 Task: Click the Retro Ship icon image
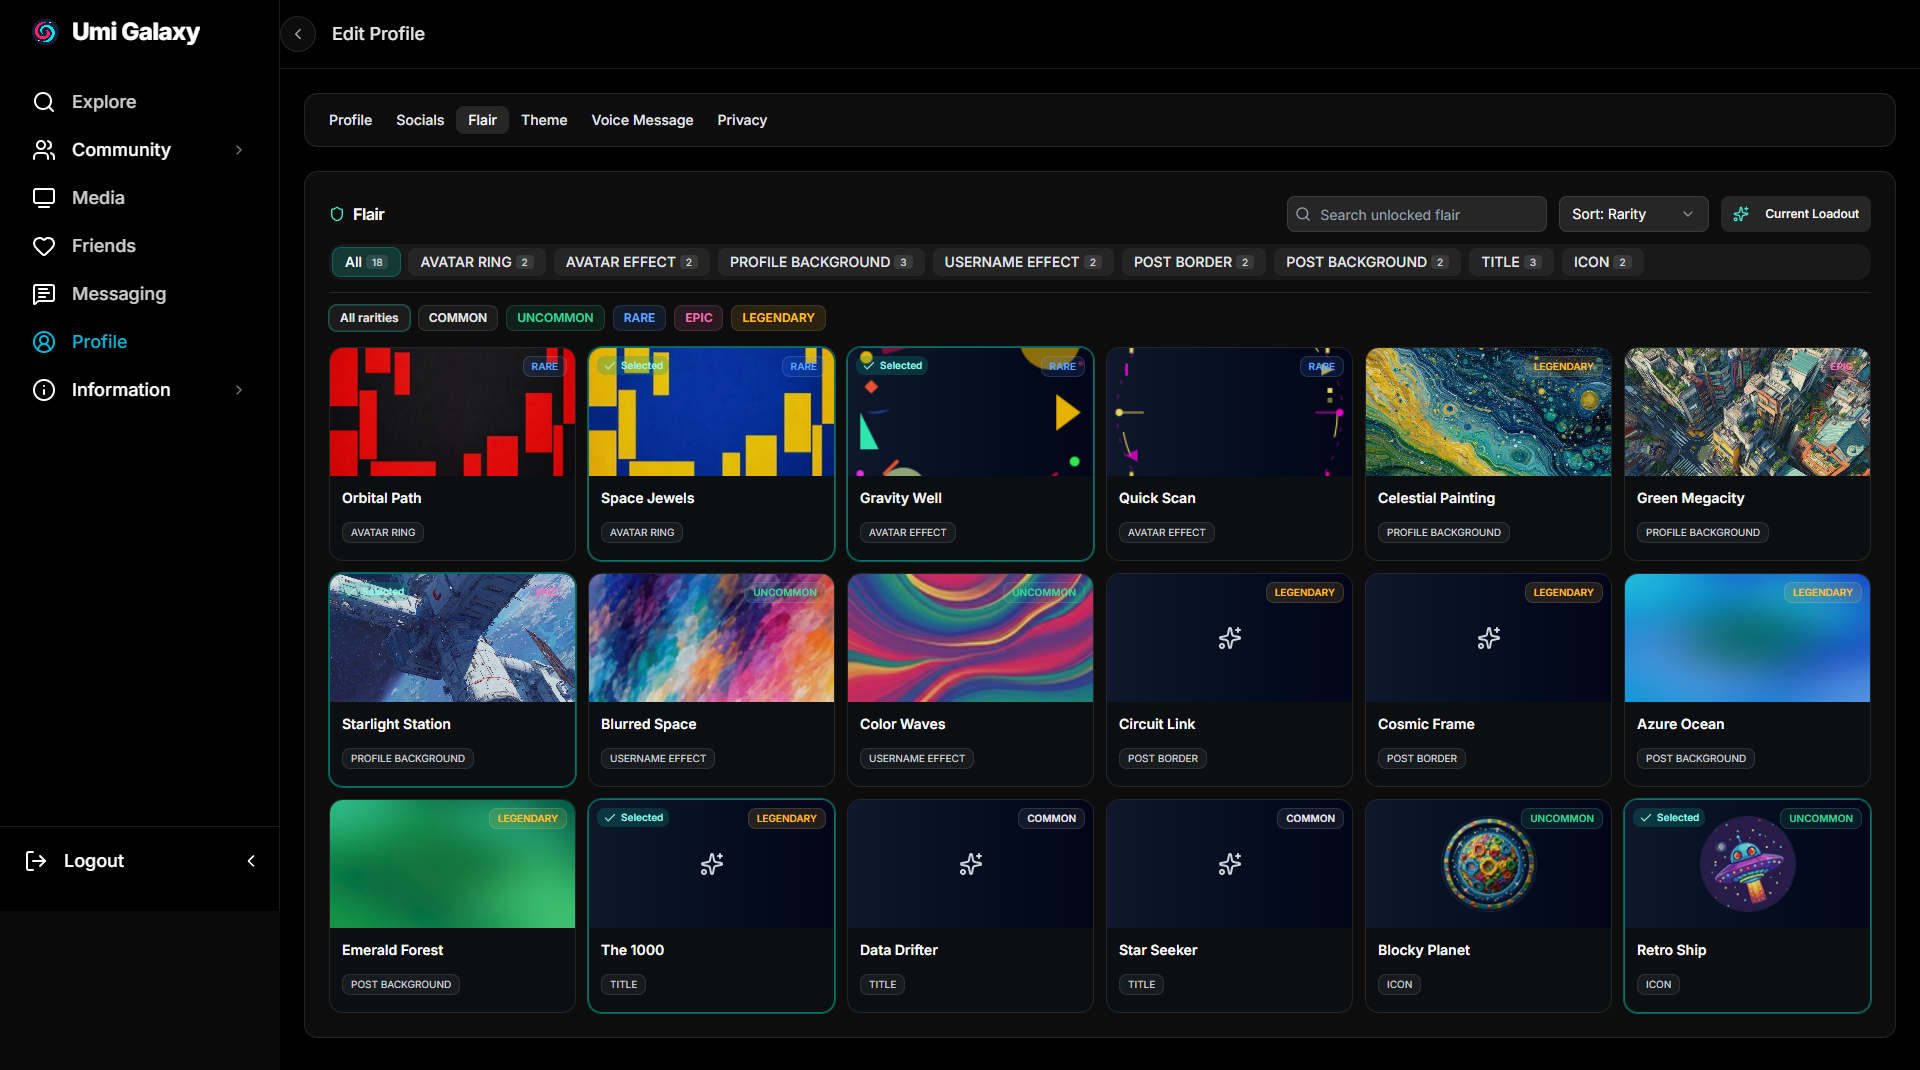(x=1748, y=864)
